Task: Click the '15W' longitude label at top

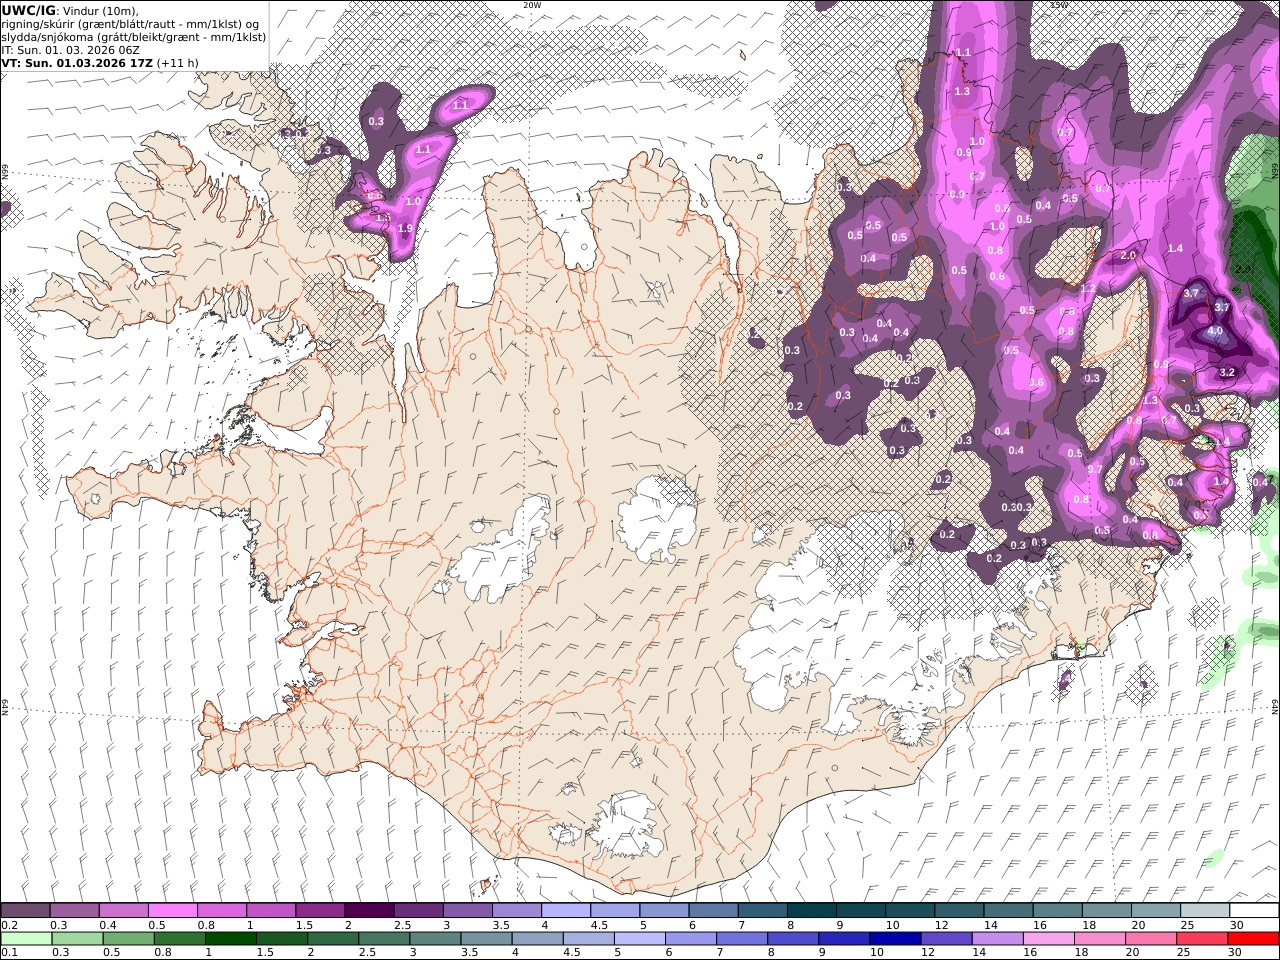Action: [1058, 5]
